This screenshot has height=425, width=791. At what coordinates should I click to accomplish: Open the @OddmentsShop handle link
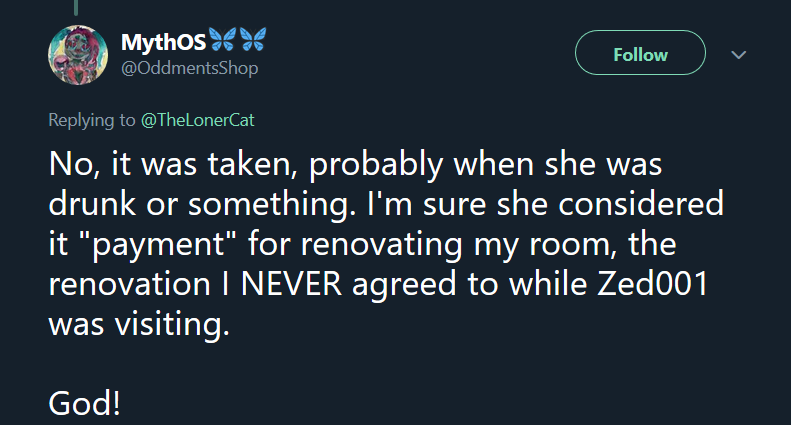coord(190,68)
